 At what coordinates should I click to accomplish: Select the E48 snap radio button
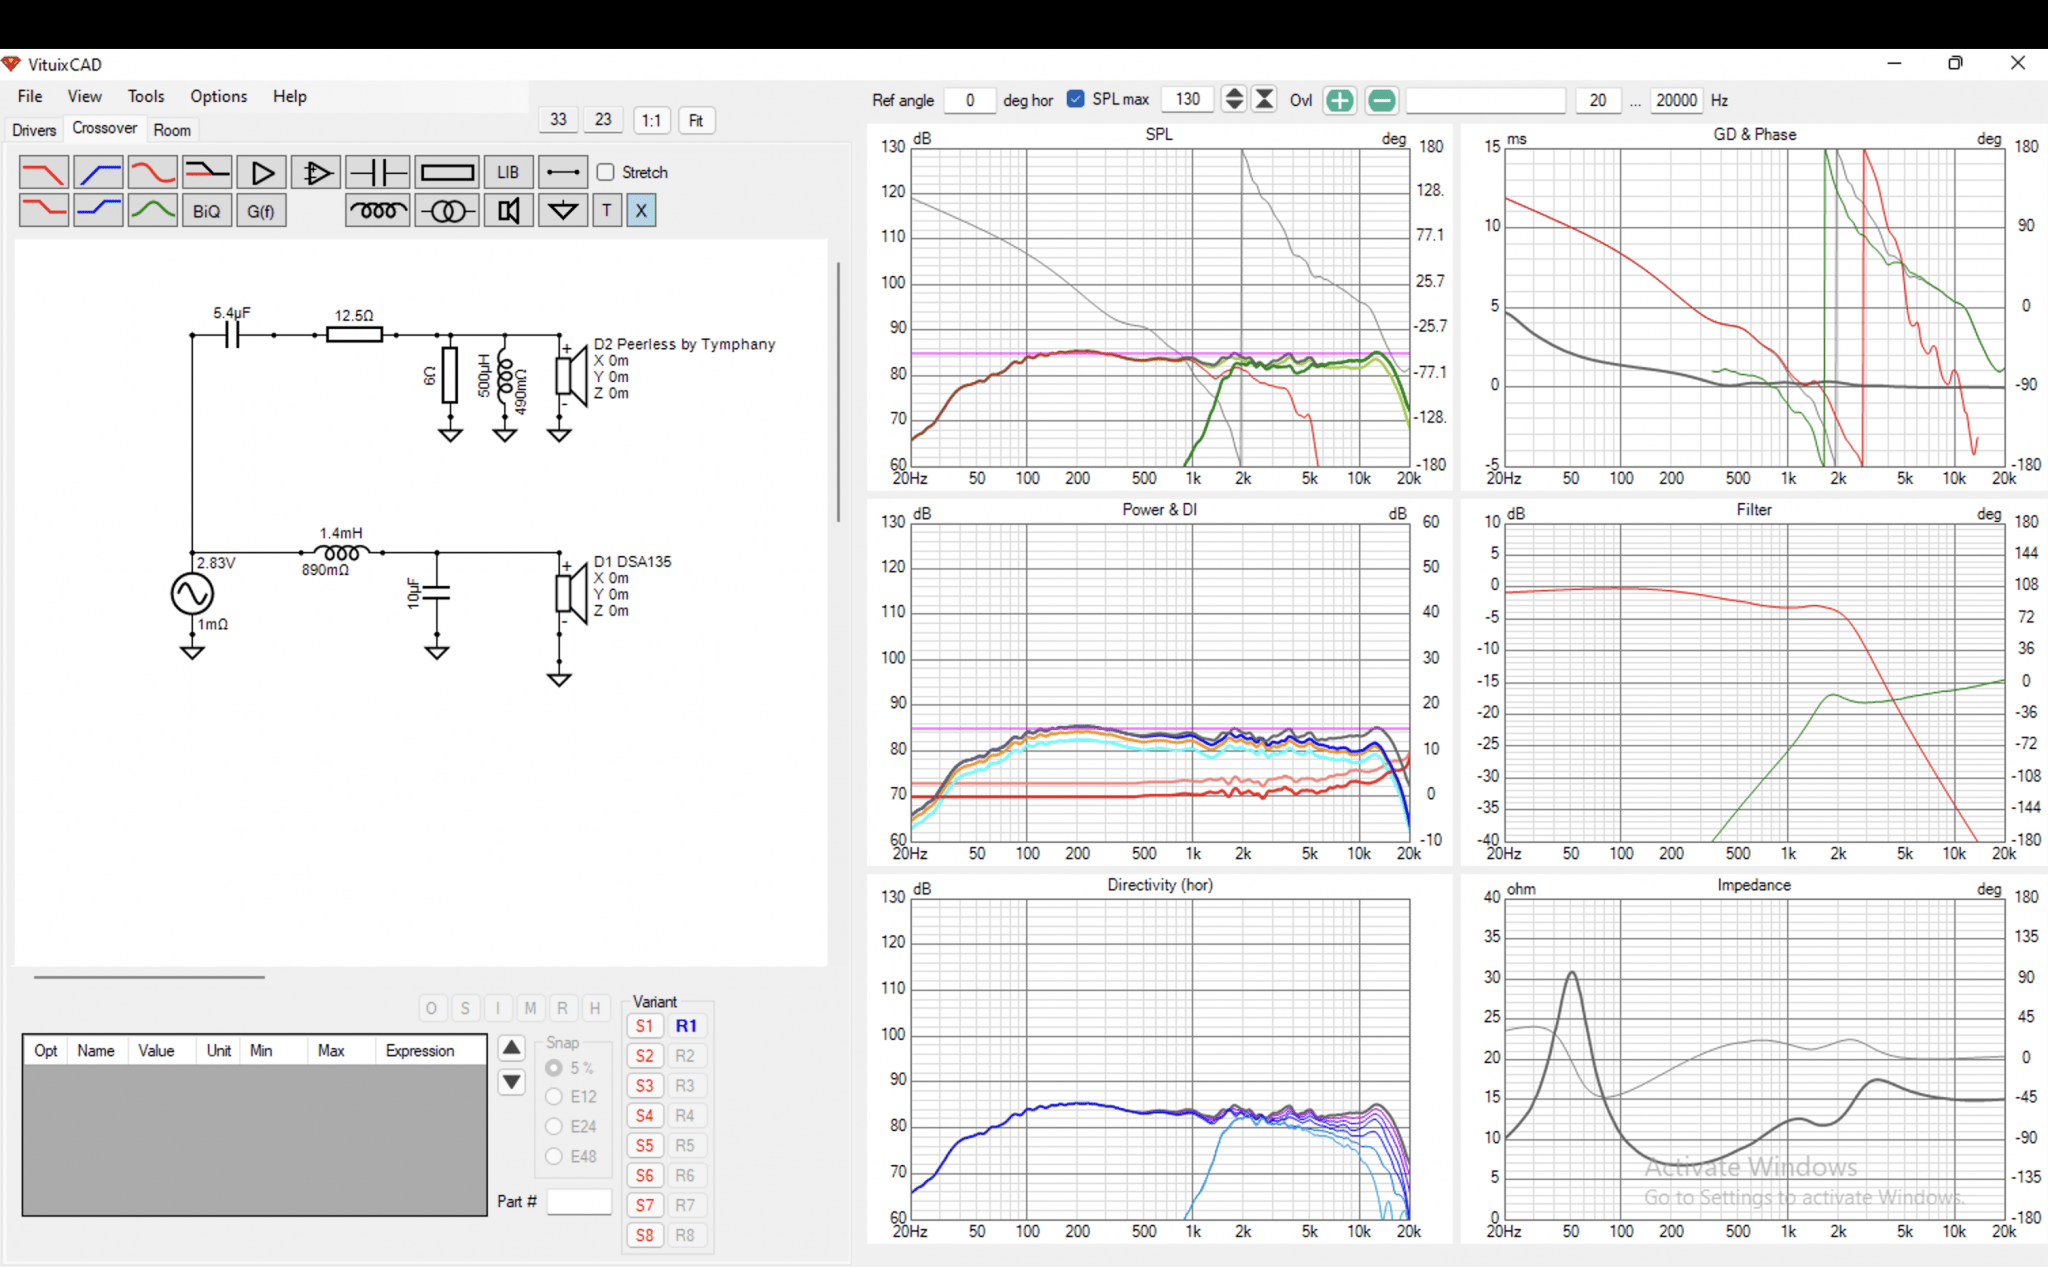pyautogui.click(x=553, y=1157)
